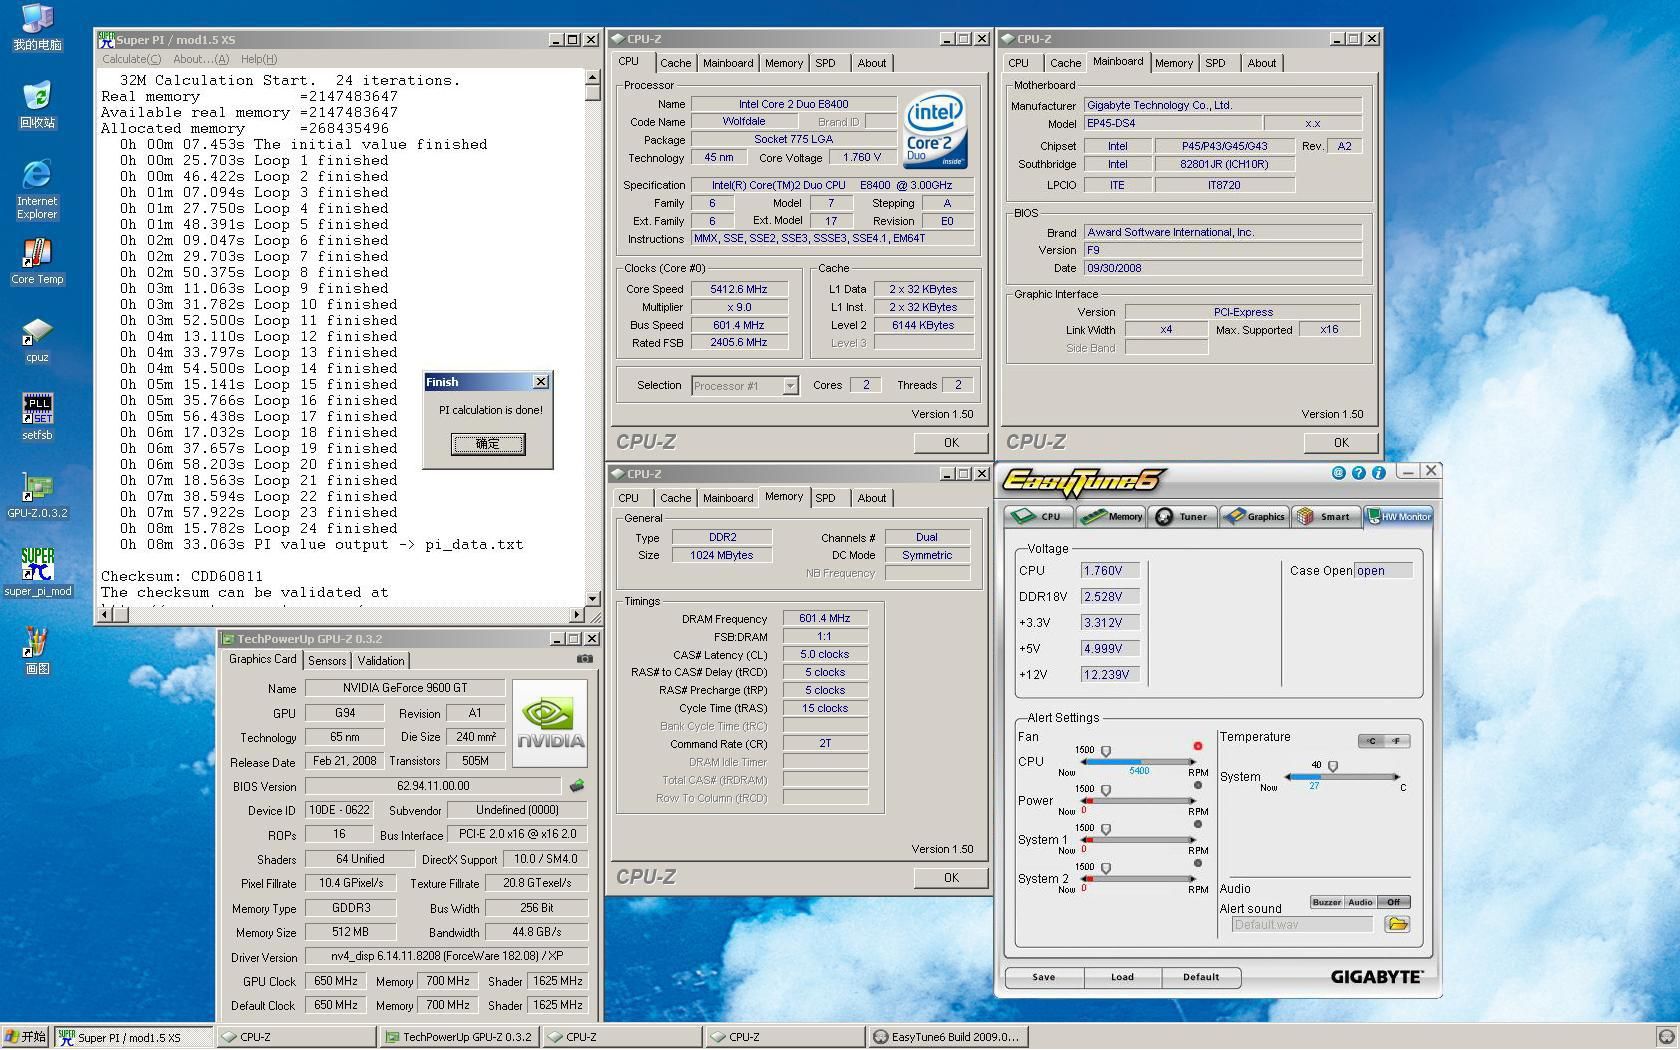Click OK in the top-left CPU-Z window
This screenshot has width=1680, height=1050.
click(x=951, y=442)
